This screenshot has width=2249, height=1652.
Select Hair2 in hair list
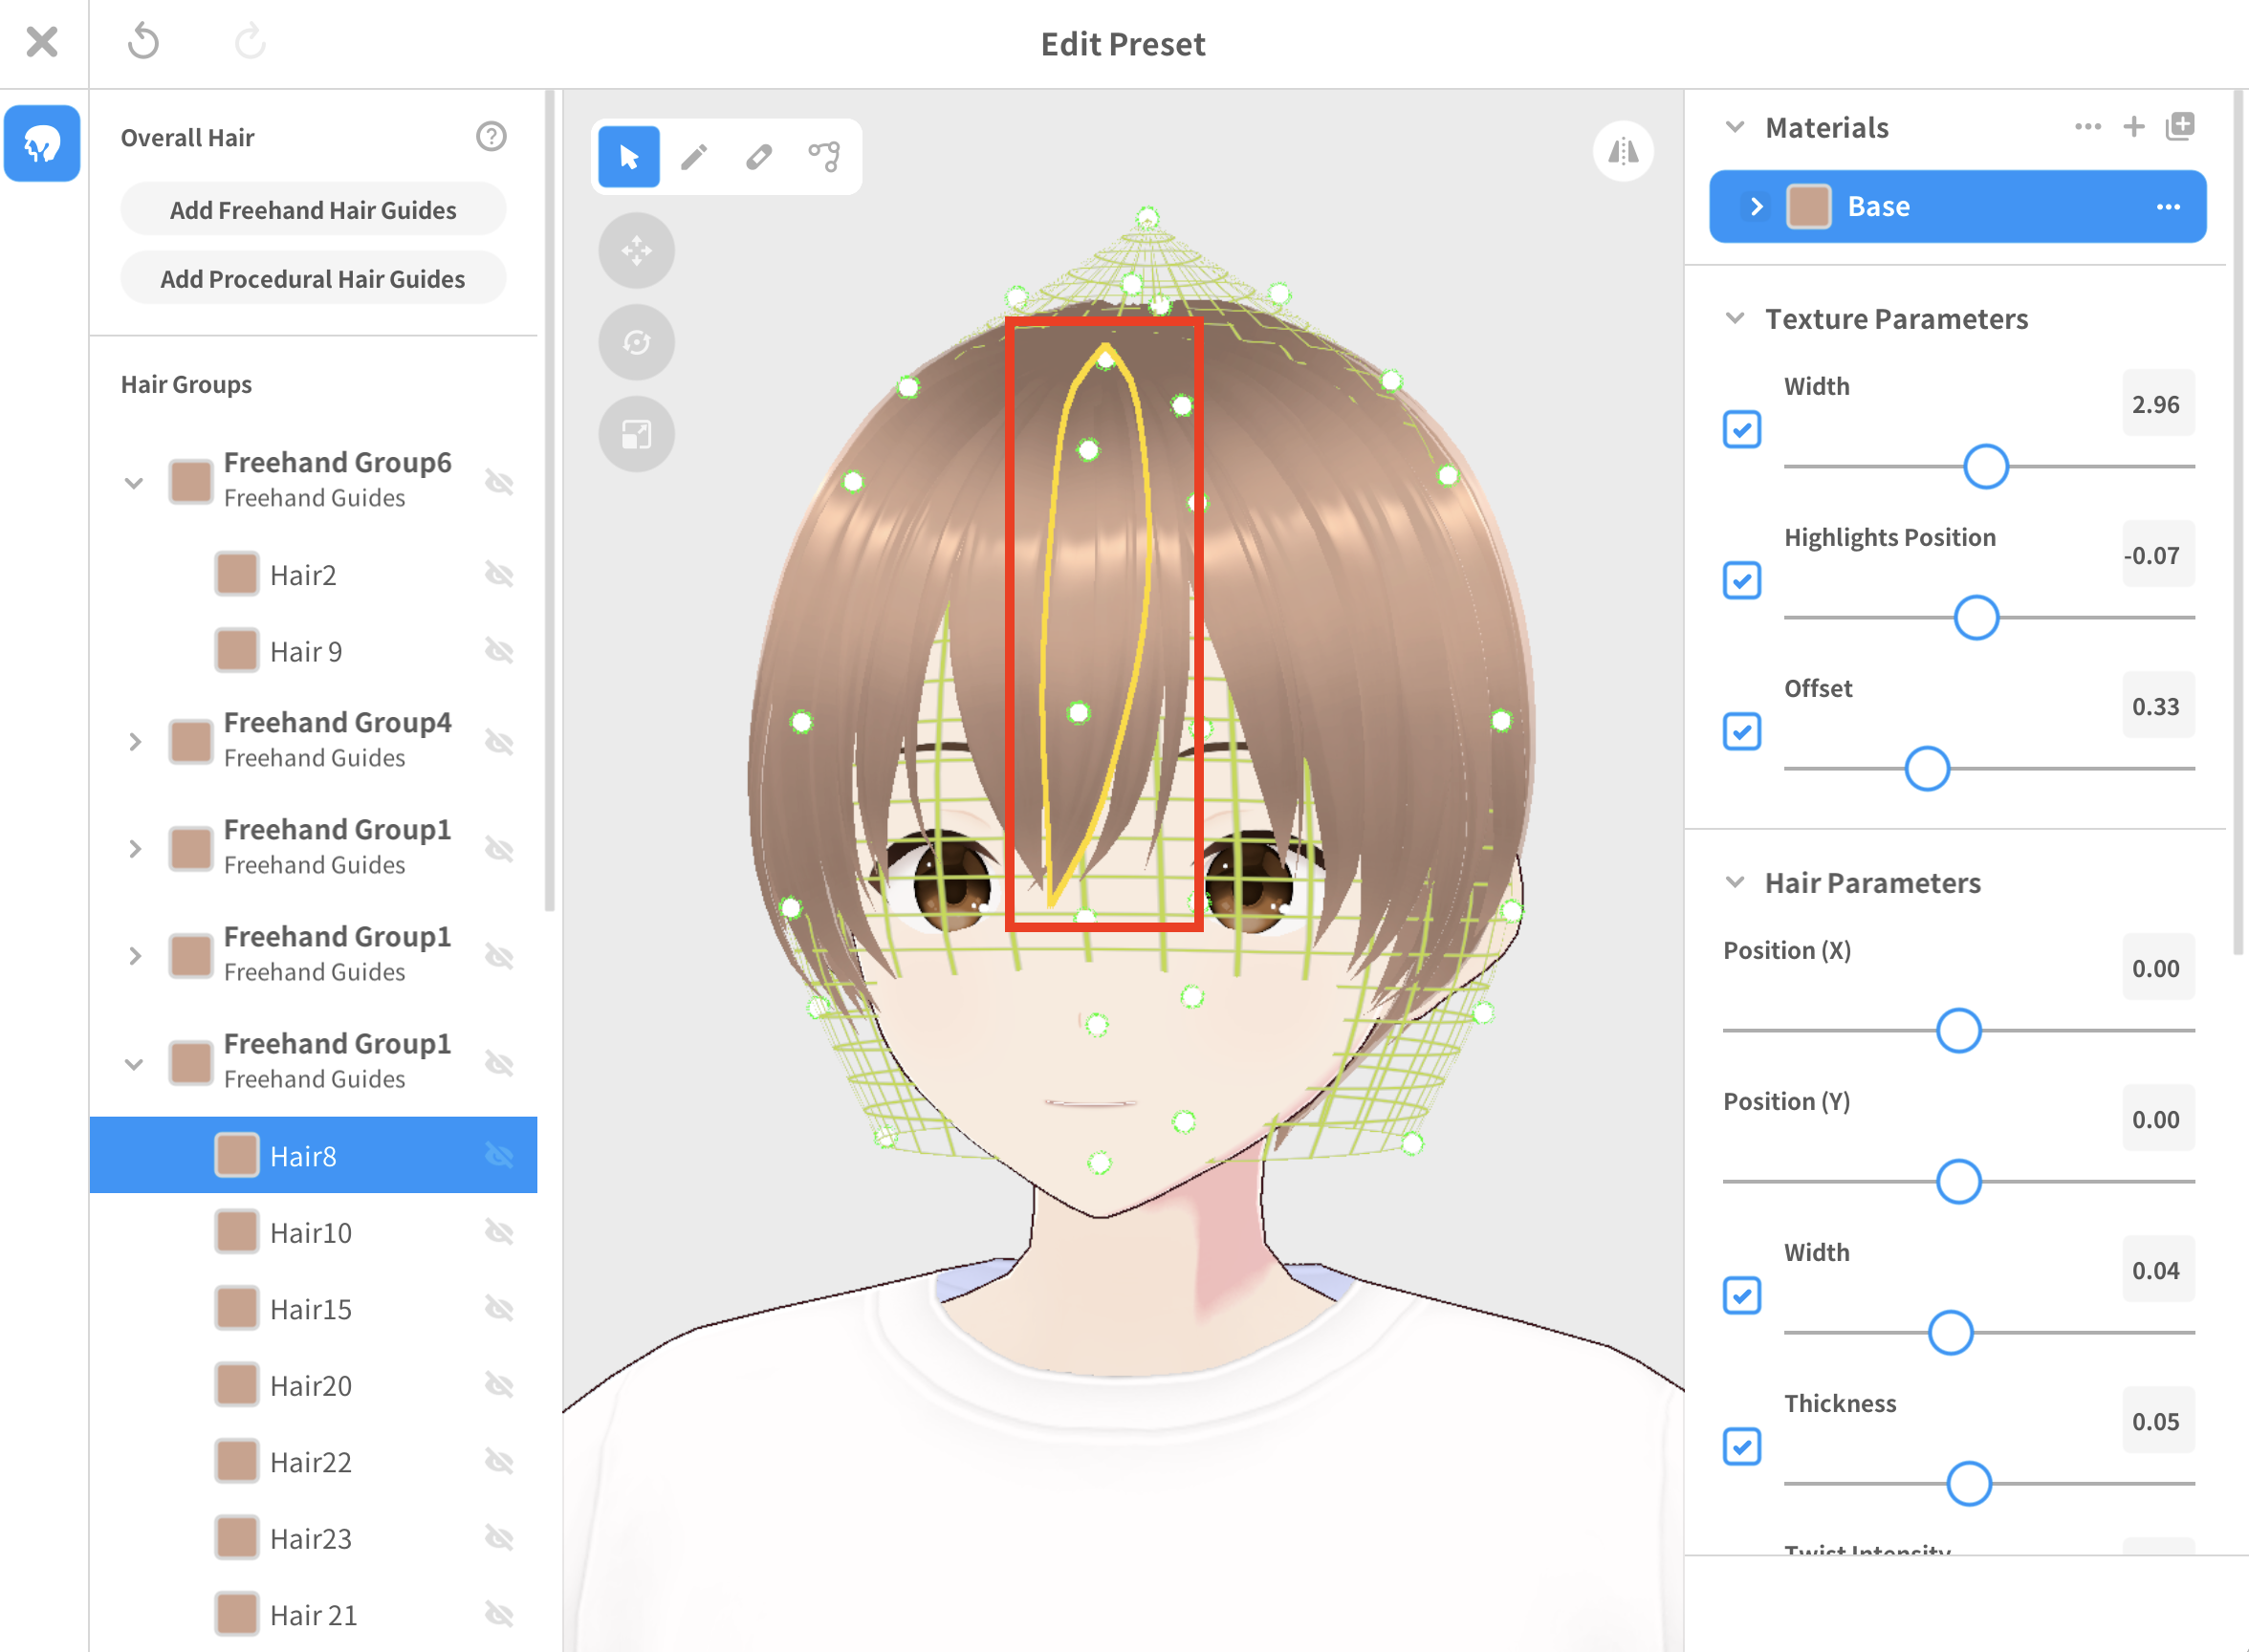(313, 574)
